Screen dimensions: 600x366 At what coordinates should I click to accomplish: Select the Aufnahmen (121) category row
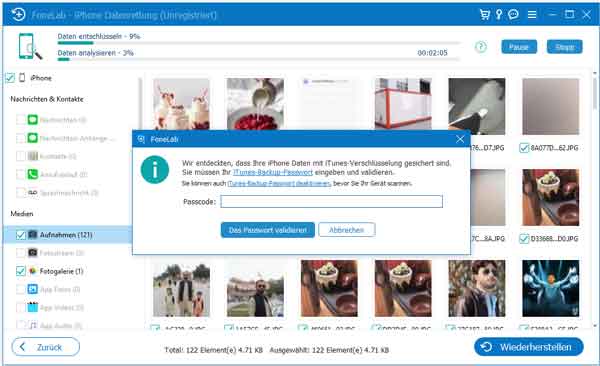[68, 235]
